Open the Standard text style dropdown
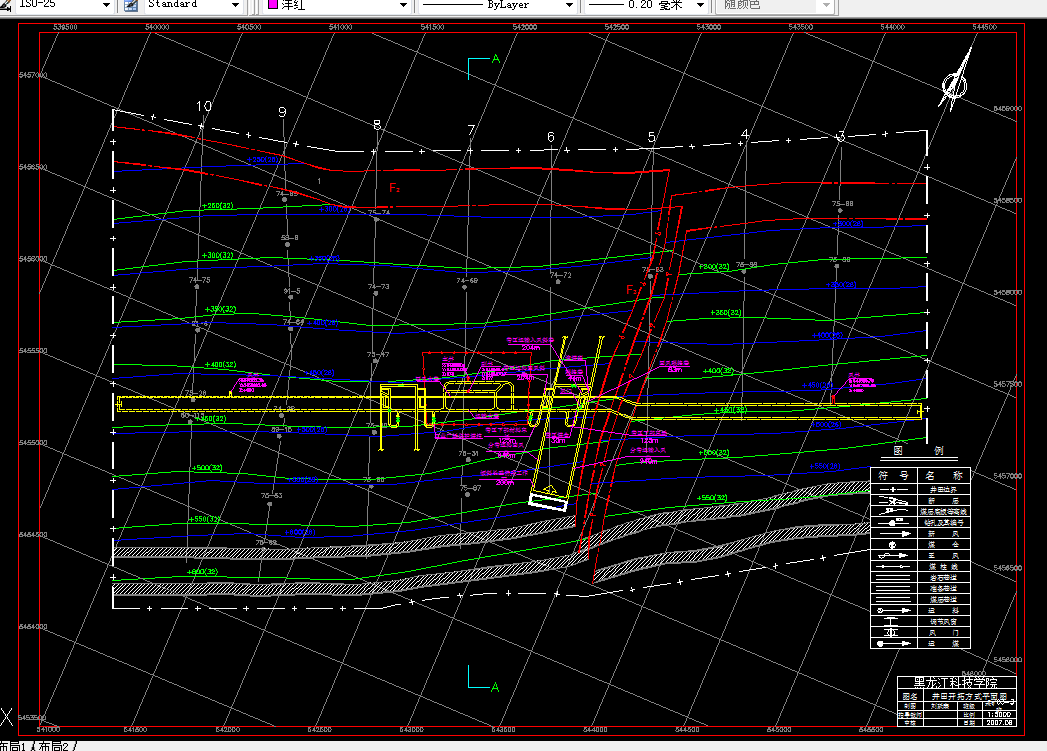The width and height of the screenshot is (1047, 751). (235, 5)
